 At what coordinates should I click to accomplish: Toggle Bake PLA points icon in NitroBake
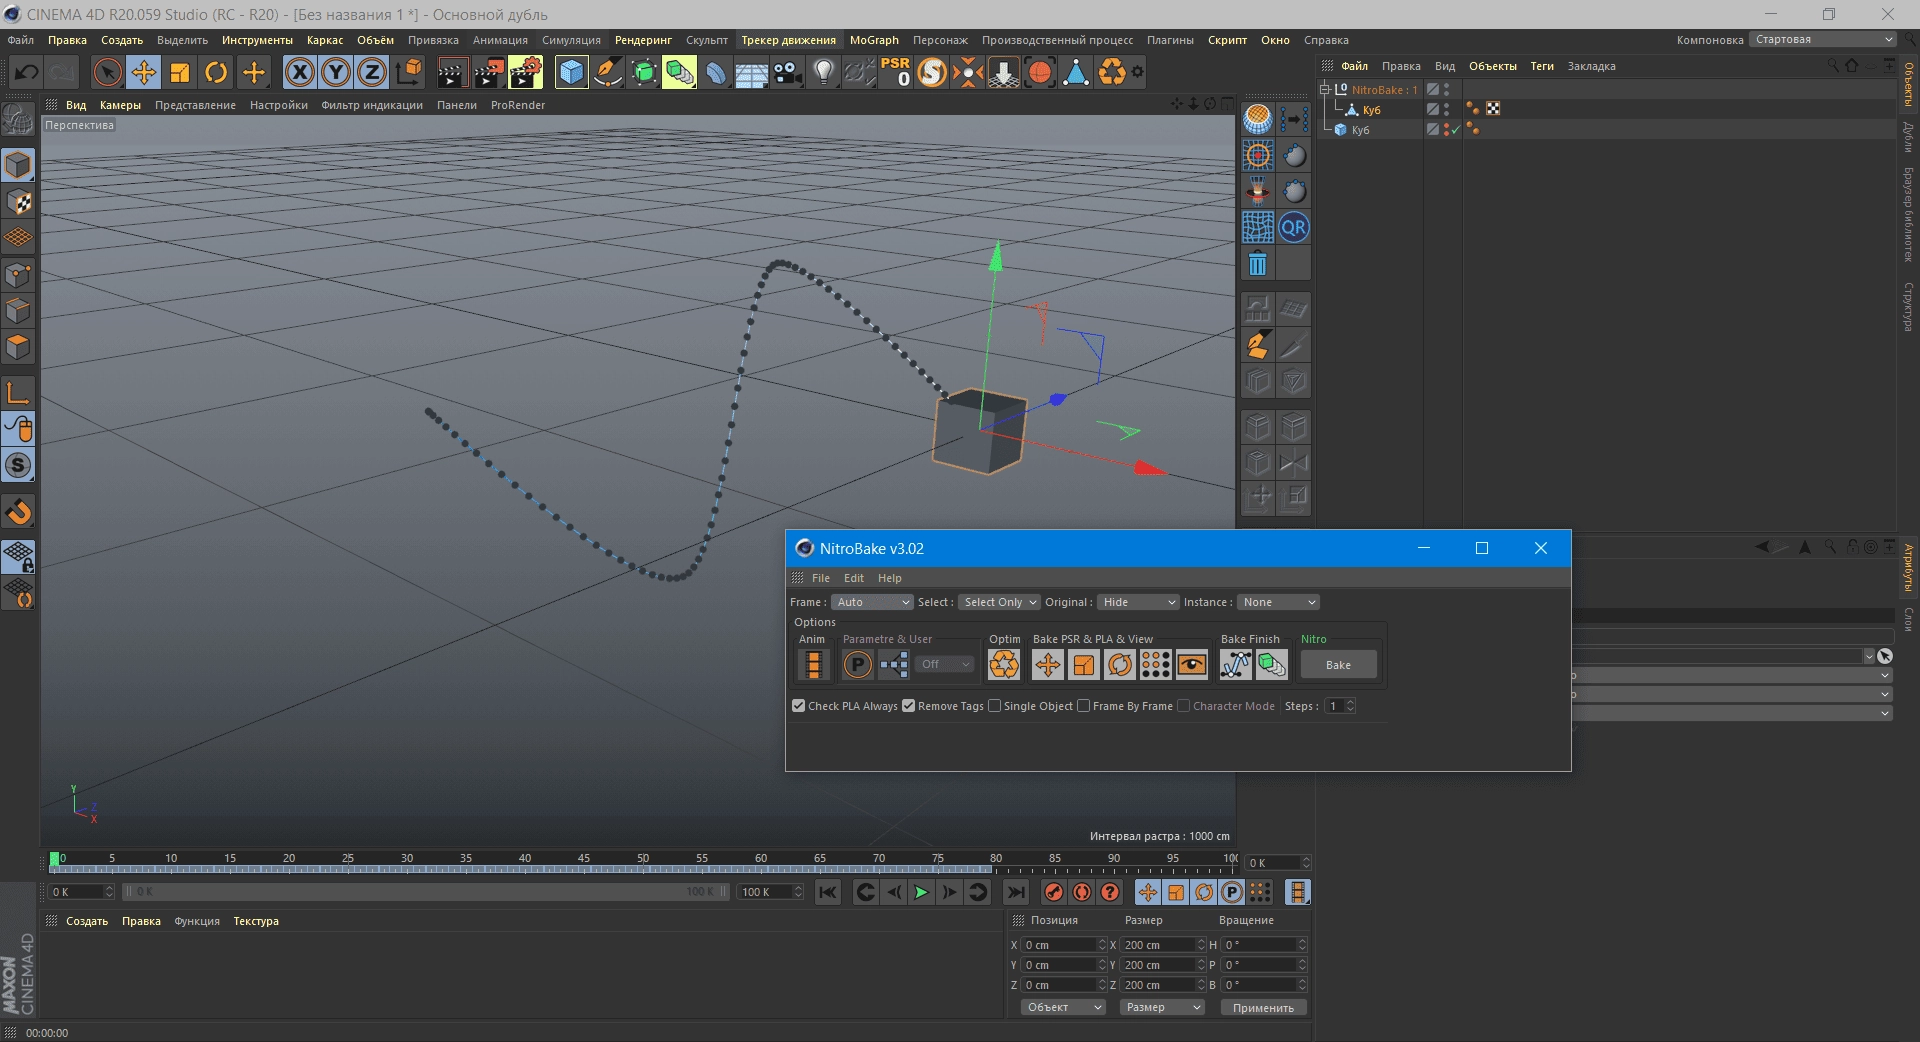(1155, 664)
